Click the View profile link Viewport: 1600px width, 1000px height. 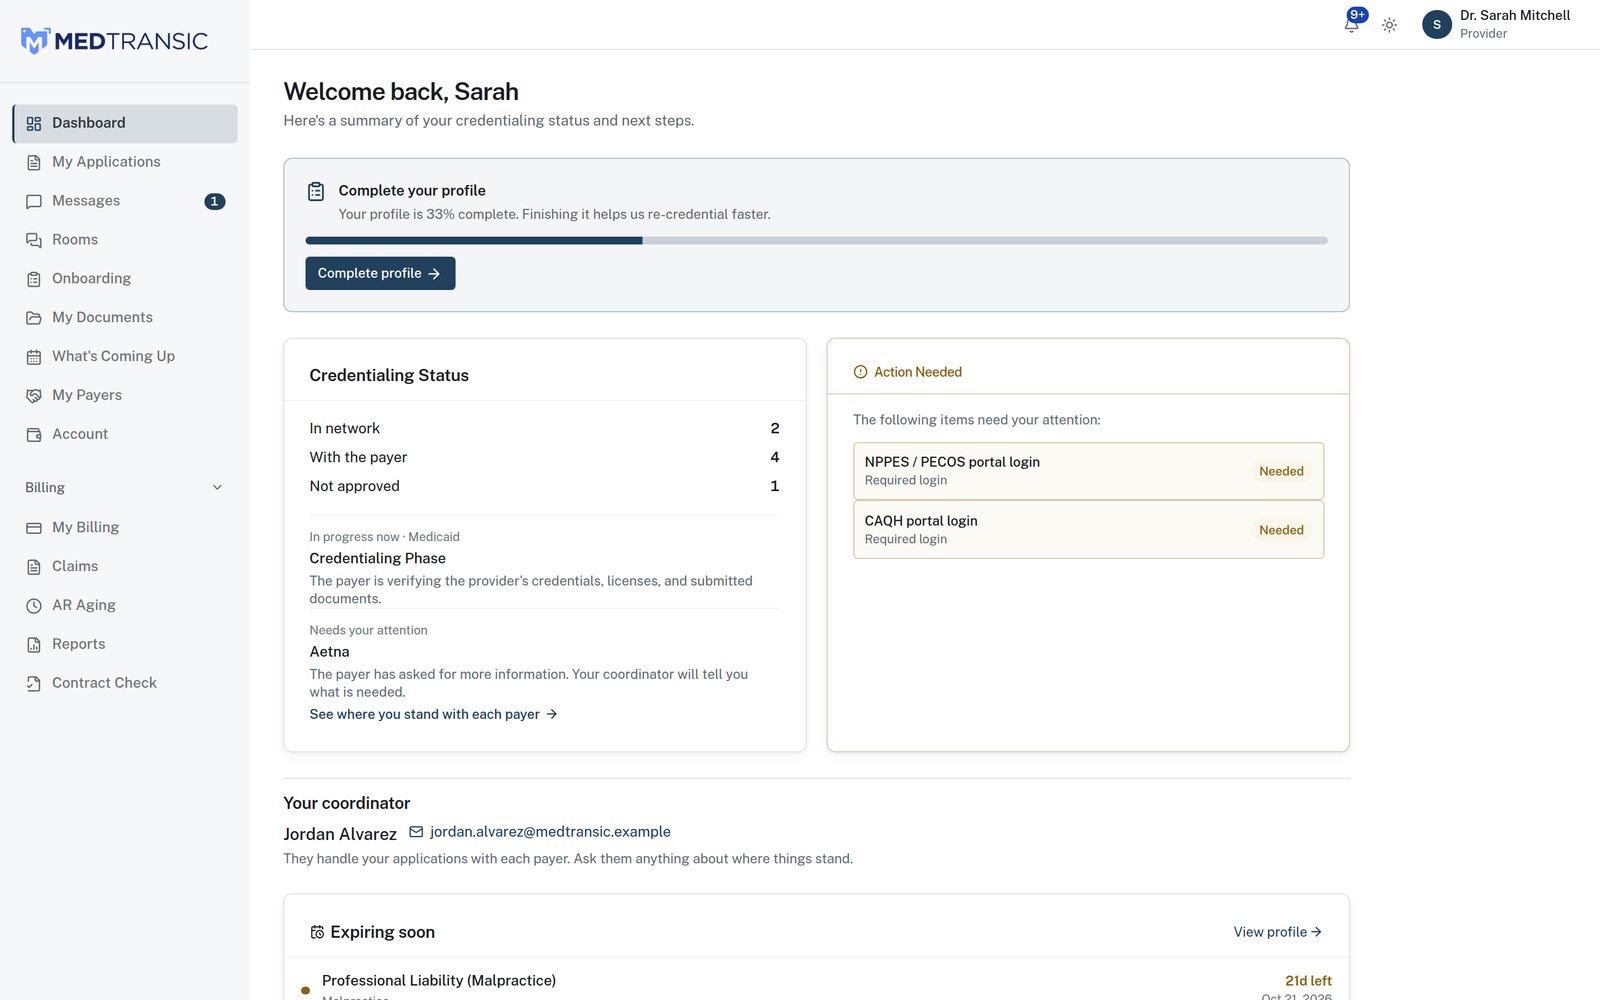click(1277, 932)
